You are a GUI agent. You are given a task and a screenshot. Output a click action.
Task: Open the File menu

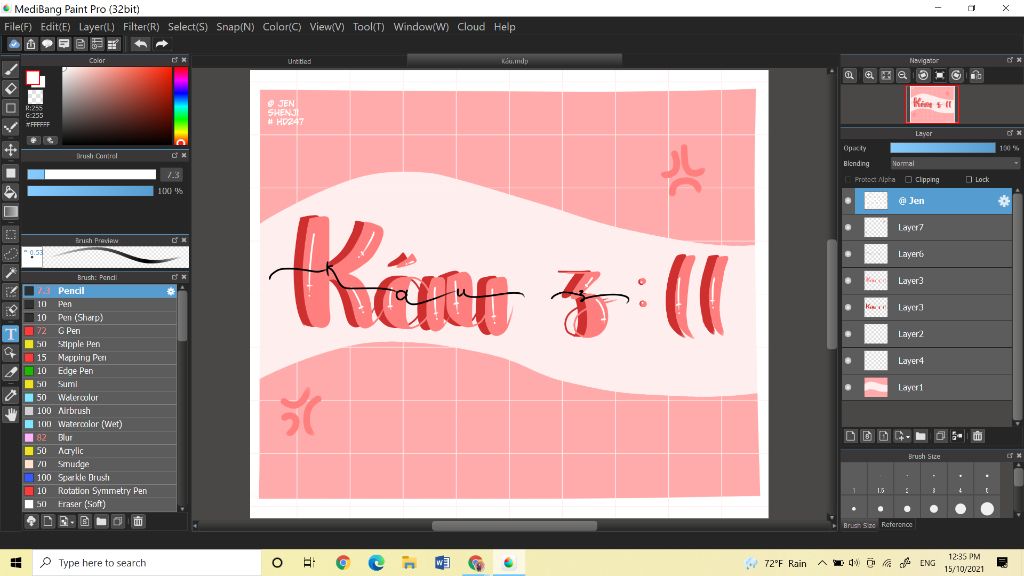(18, 27)
